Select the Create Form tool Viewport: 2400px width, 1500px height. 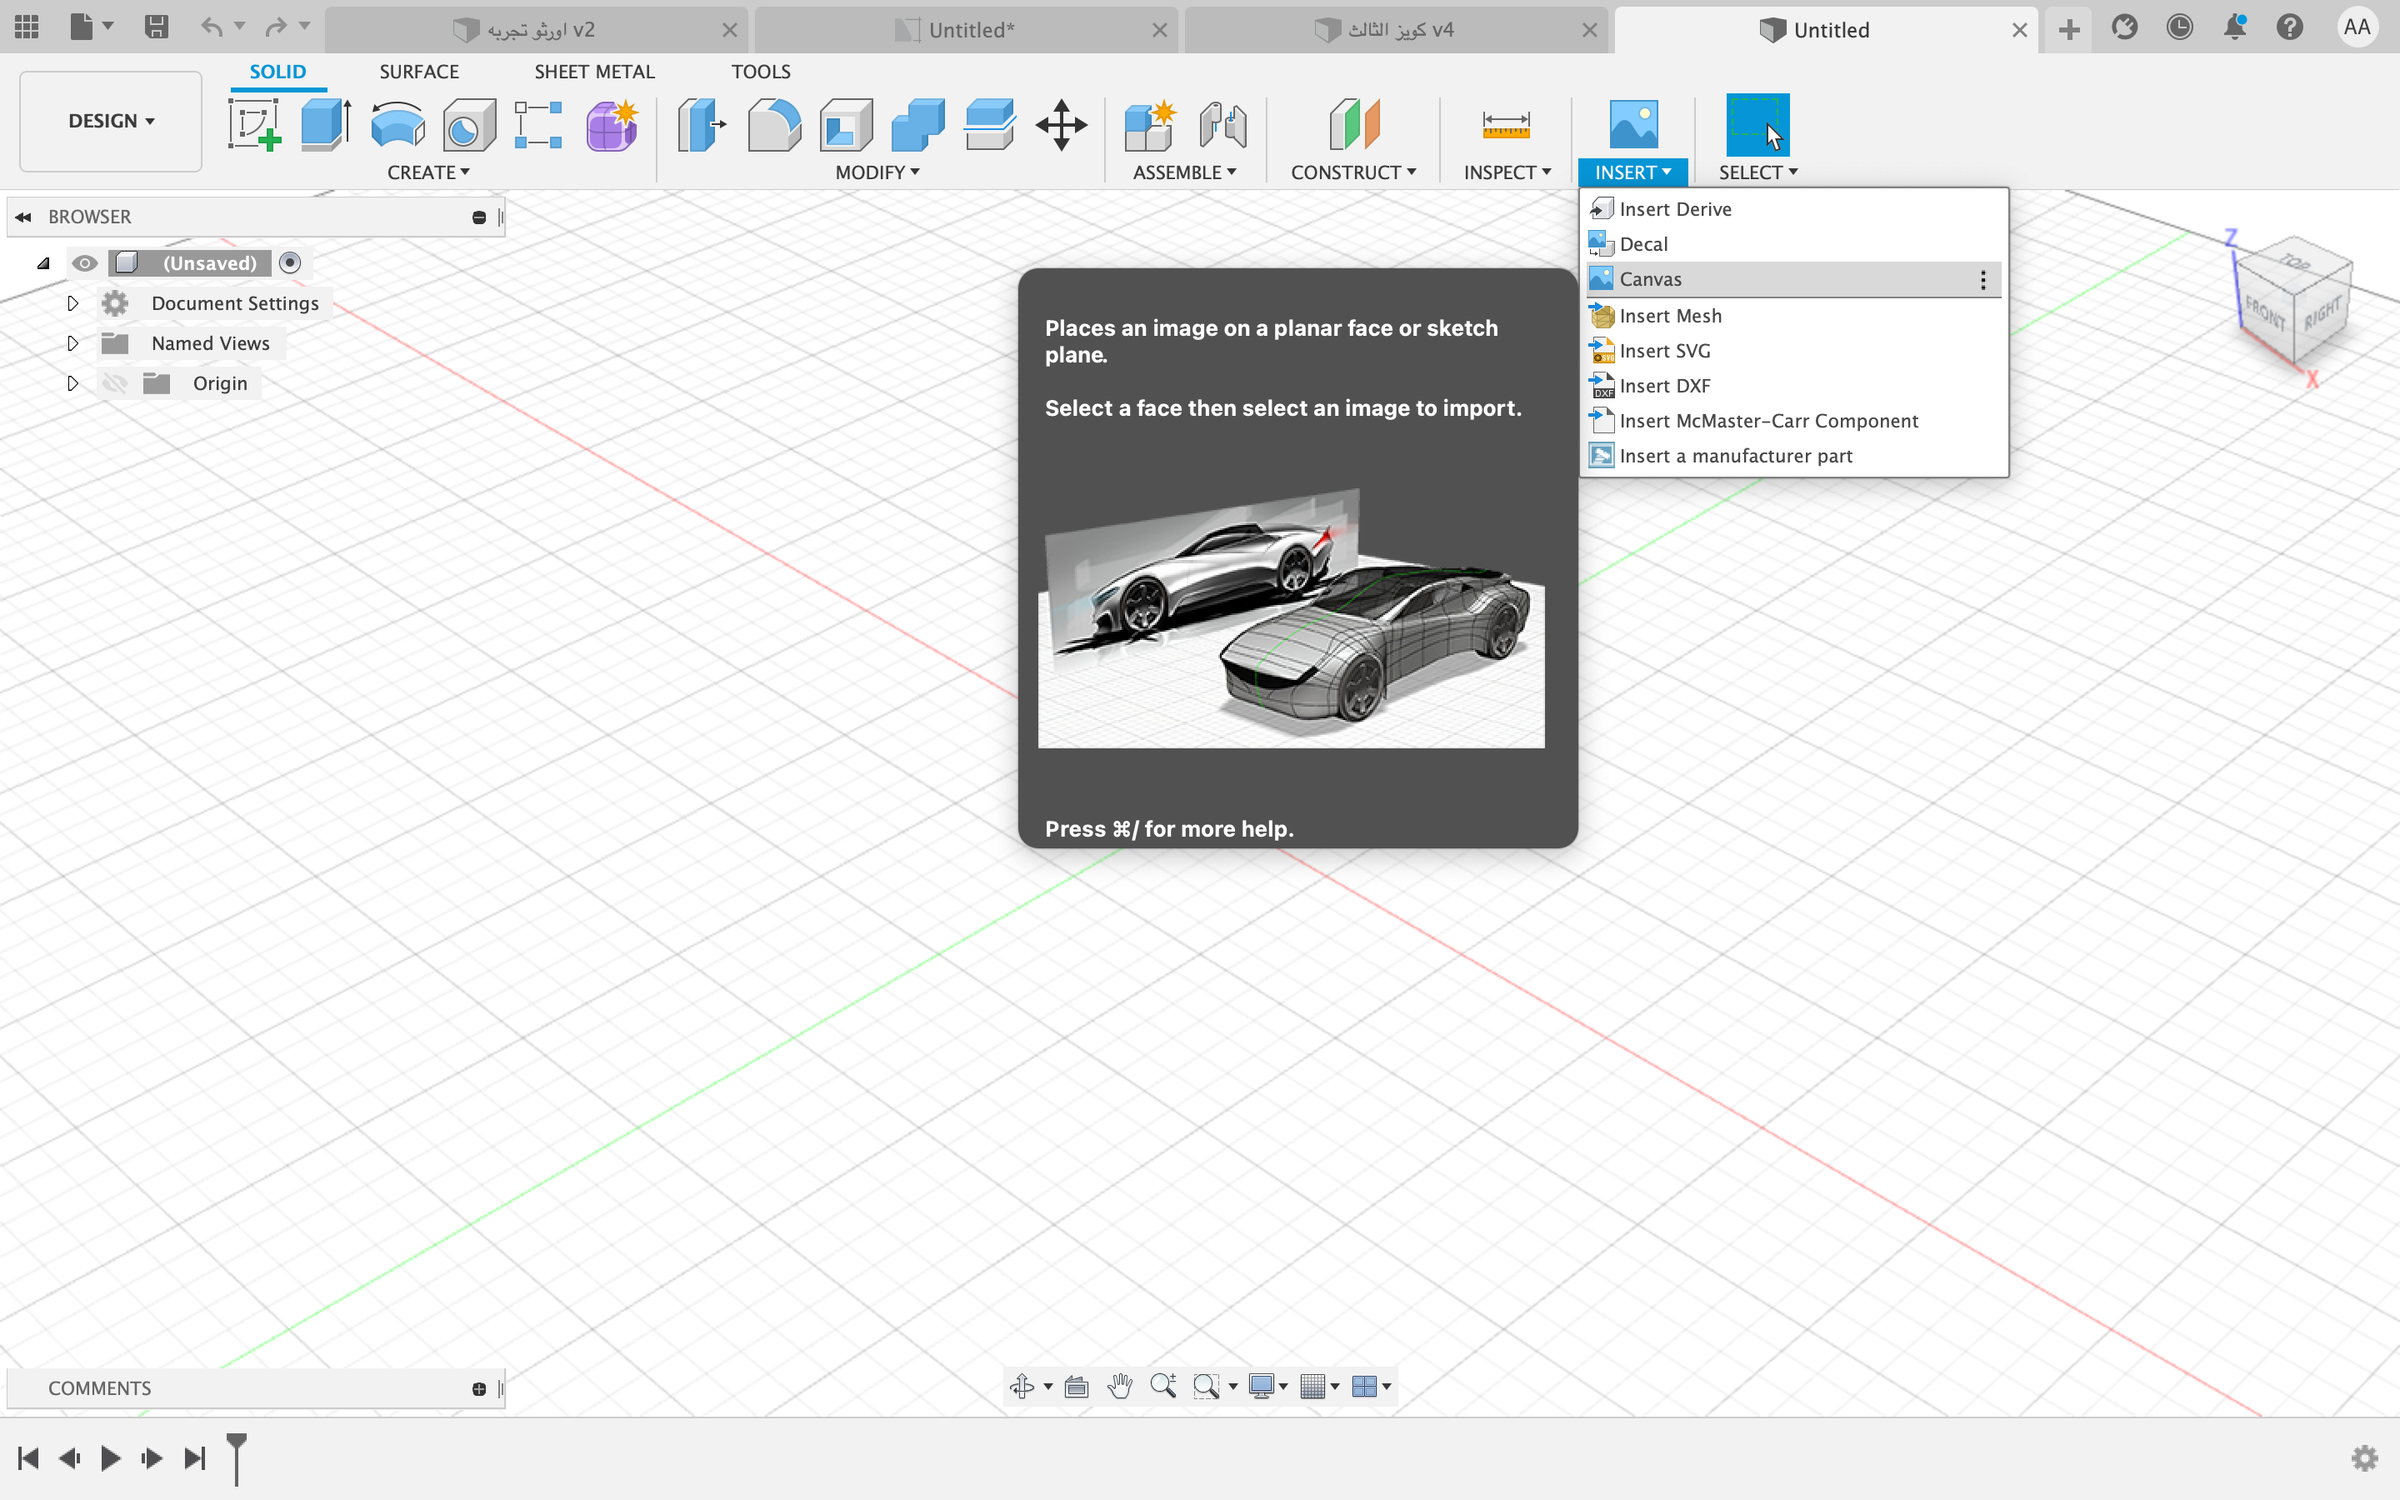611,125
